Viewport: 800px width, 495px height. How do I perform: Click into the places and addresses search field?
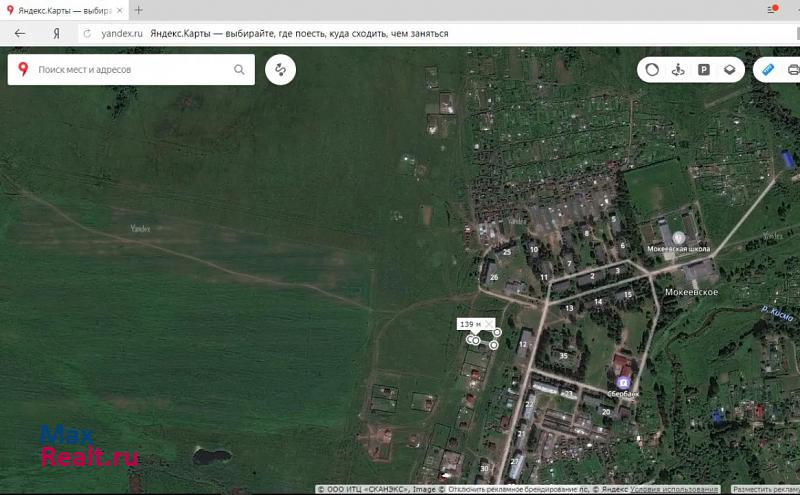[x=130, y=70]
